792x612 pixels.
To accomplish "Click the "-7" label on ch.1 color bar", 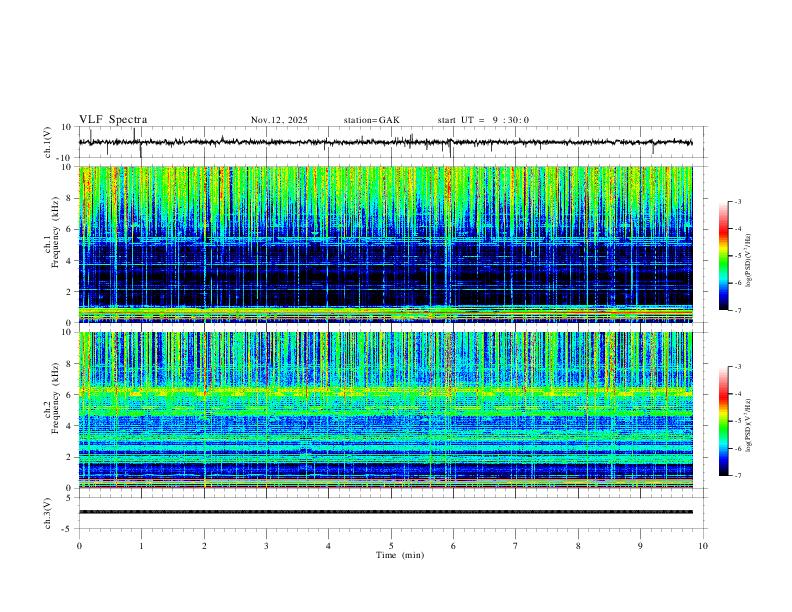I will [x=738, y=310].
